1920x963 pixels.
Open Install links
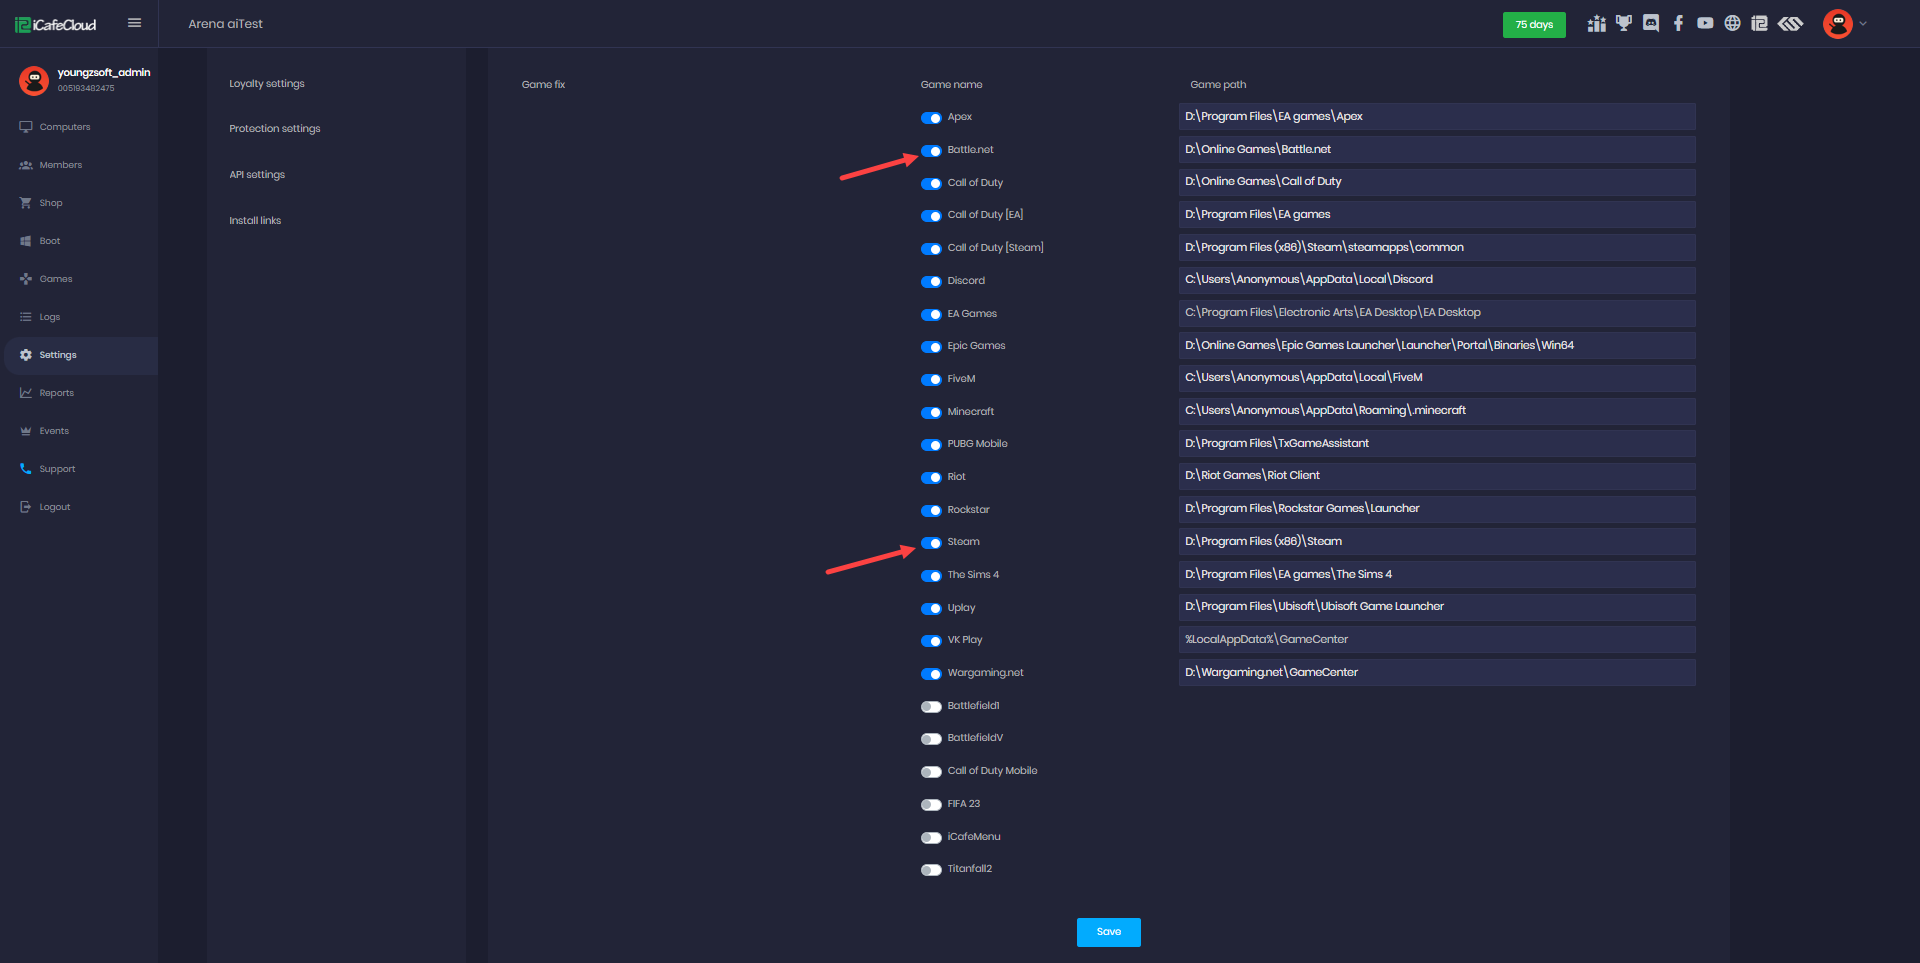[x=255, y=221]
